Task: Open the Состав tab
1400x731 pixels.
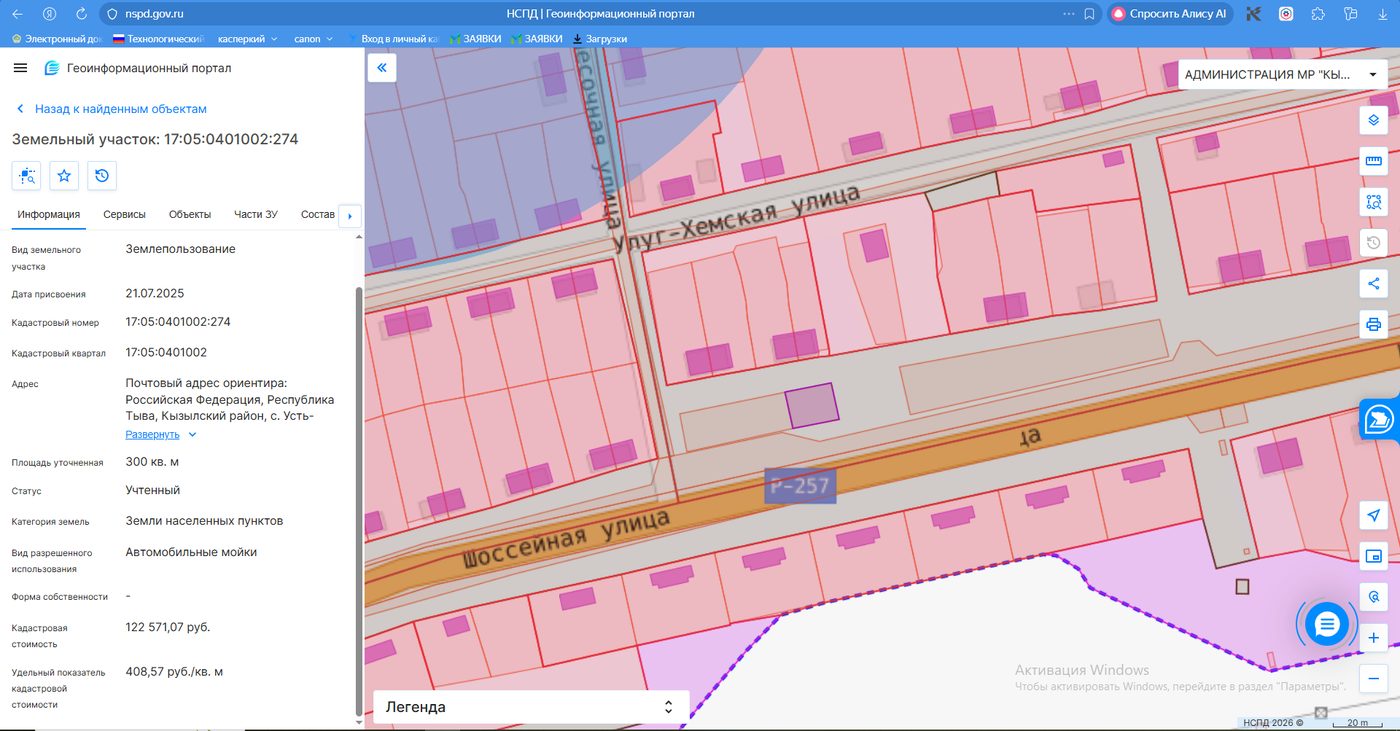Action: (x=317, y=214)
